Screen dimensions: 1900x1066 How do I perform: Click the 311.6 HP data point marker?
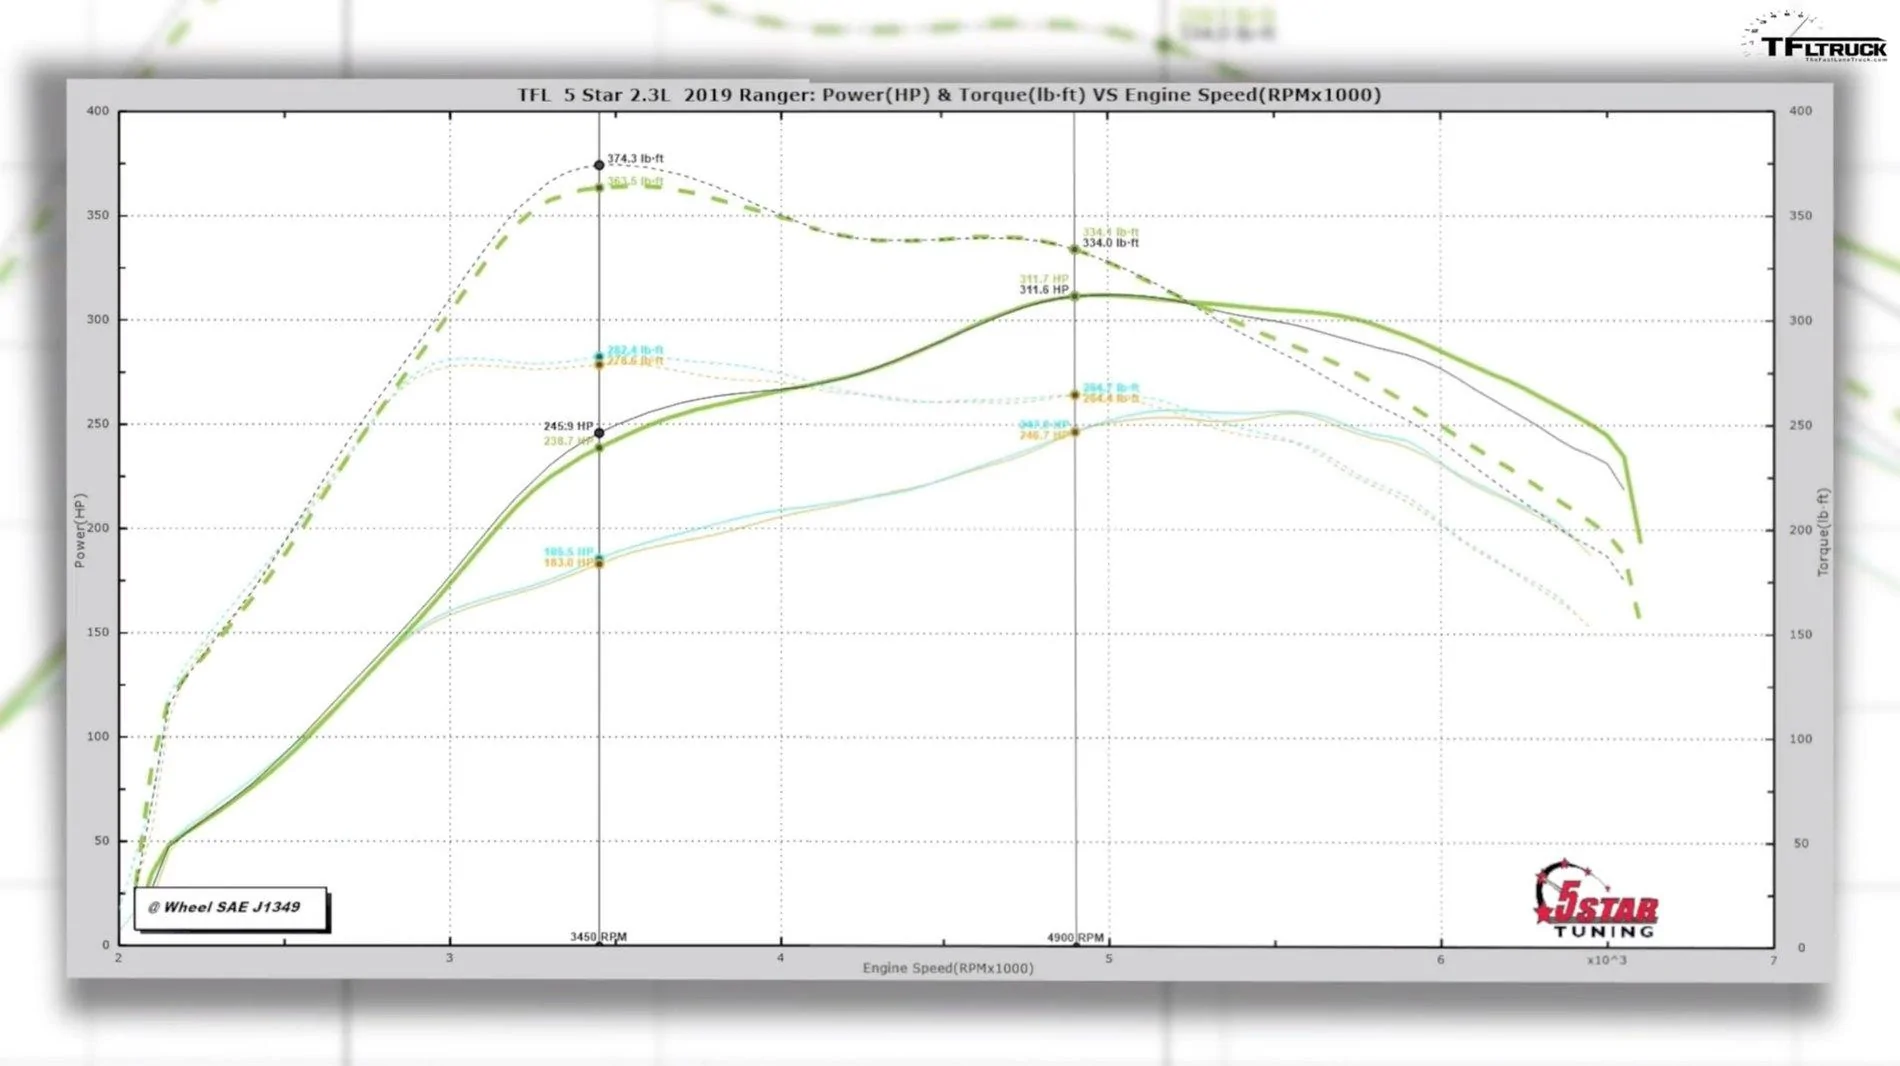tap(1075, 296)
